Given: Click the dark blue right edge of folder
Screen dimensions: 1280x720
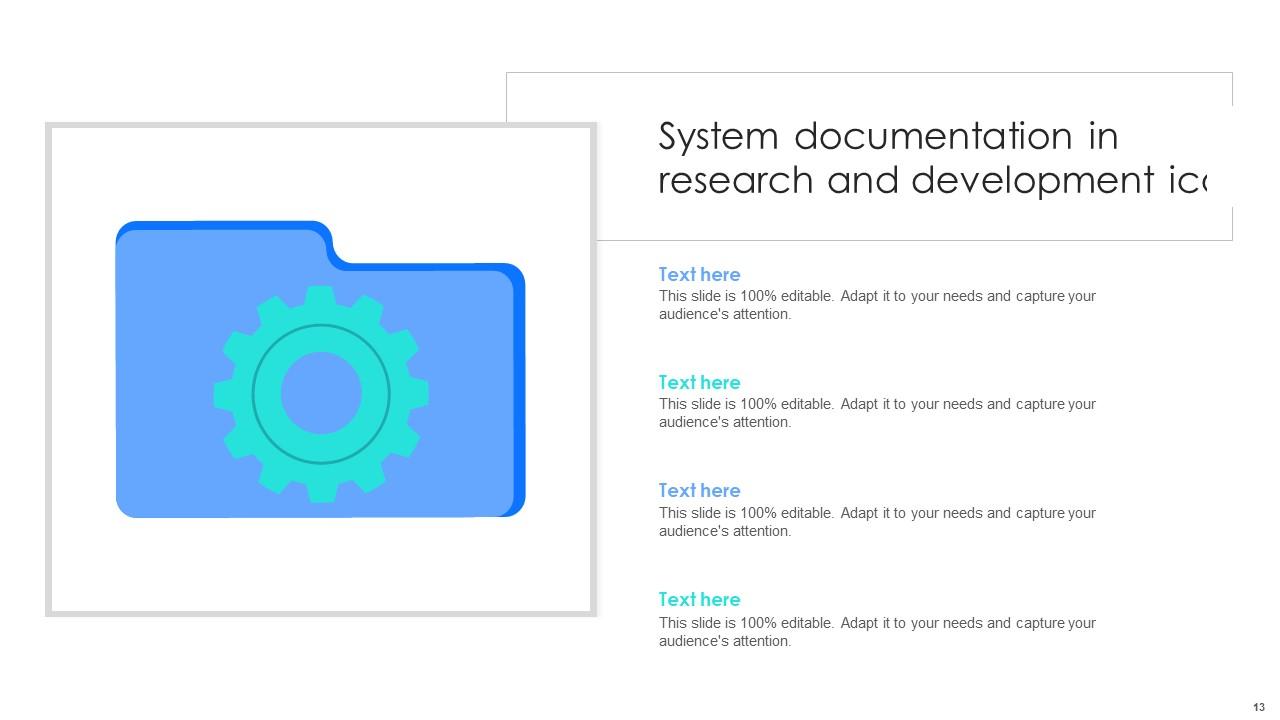Looking at the screenshot, I should click(x=520, y=390).
